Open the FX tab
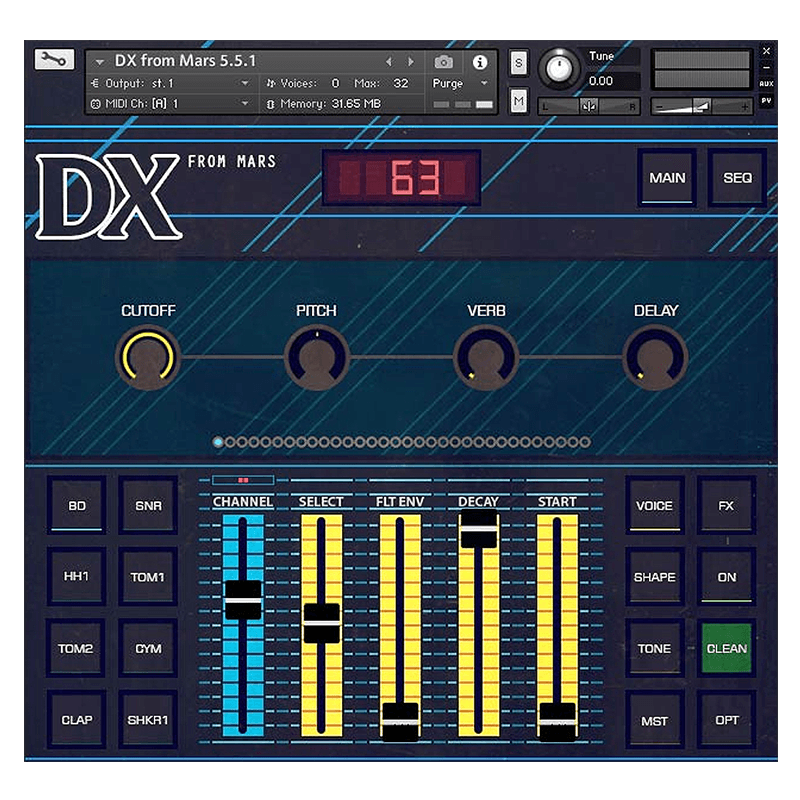The height and width of the screenshot is (800, 800). click(726, 505)
